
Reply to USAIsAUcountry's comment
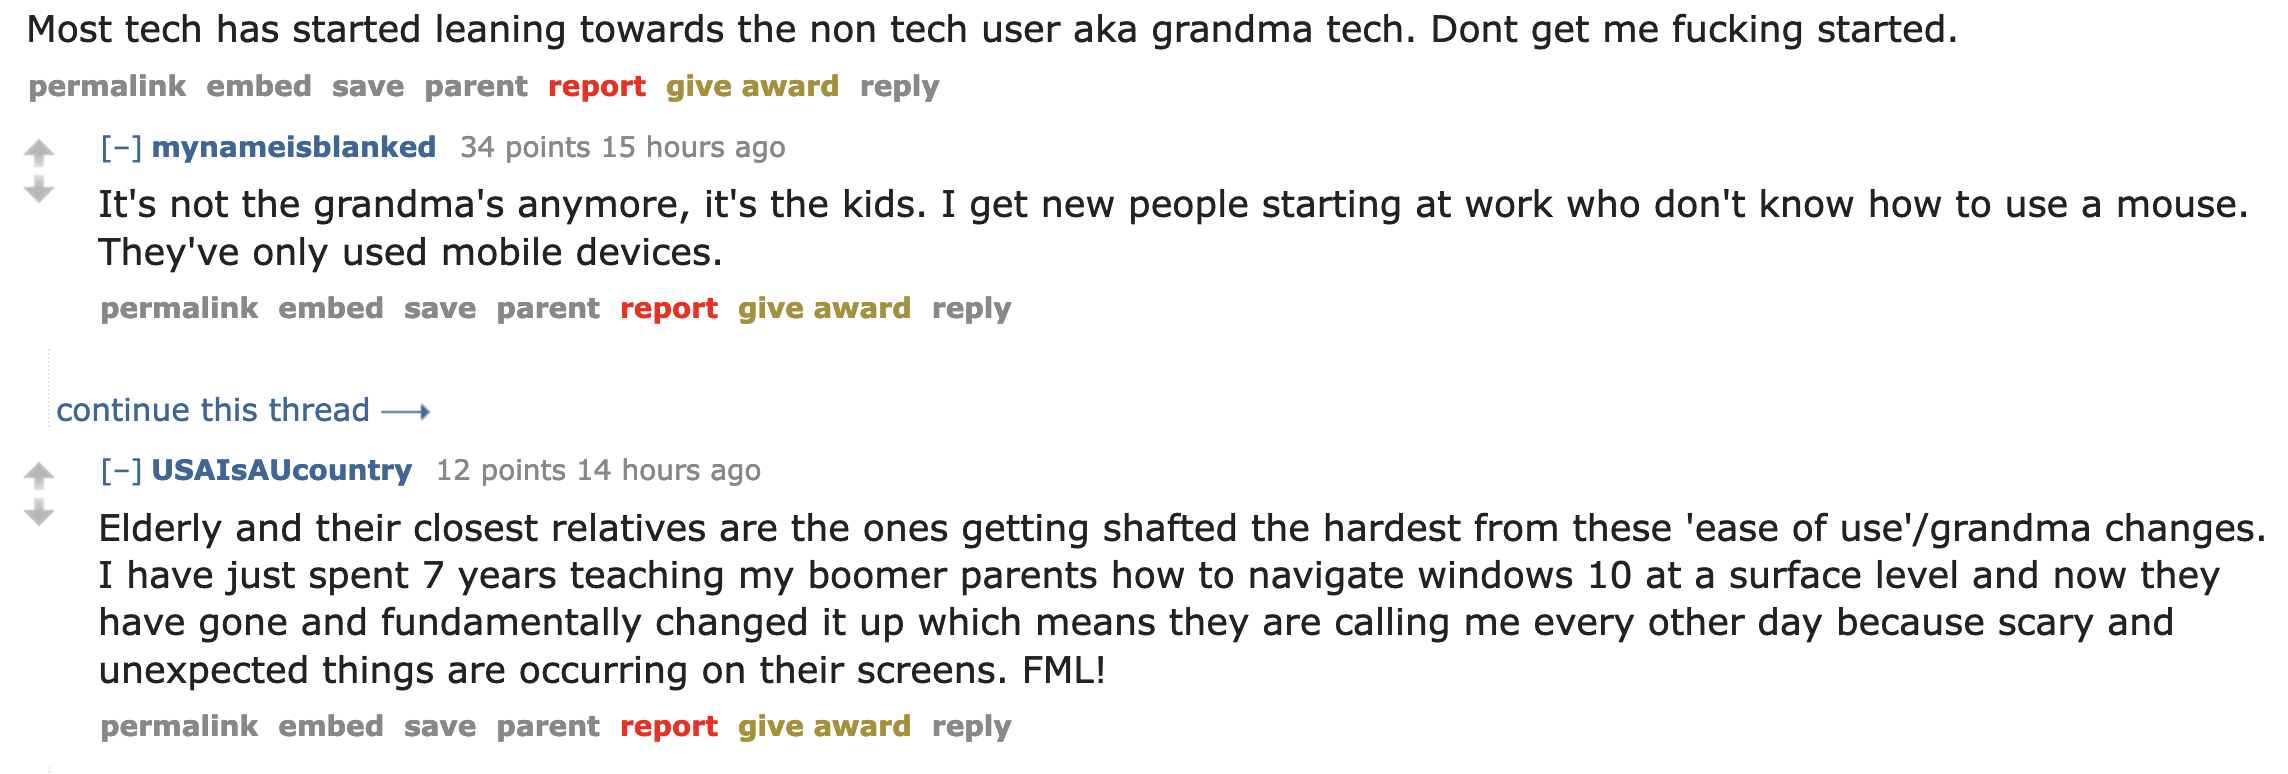pos(971,727)
